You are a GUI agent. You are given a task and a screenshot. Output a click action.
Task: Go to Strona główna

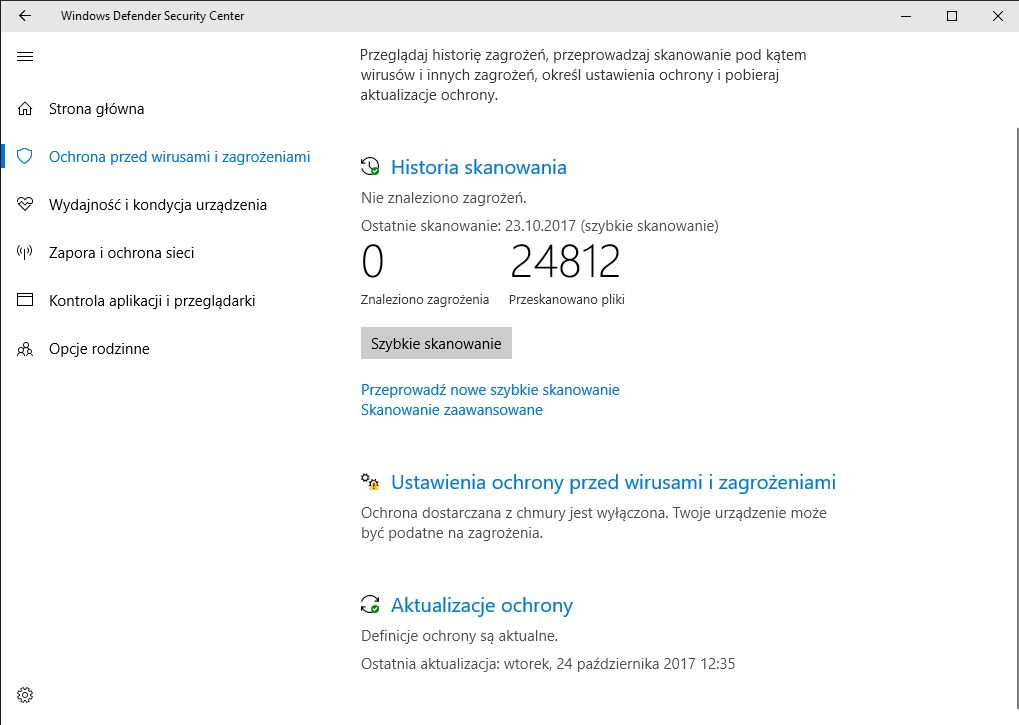(x=97, y=108)
